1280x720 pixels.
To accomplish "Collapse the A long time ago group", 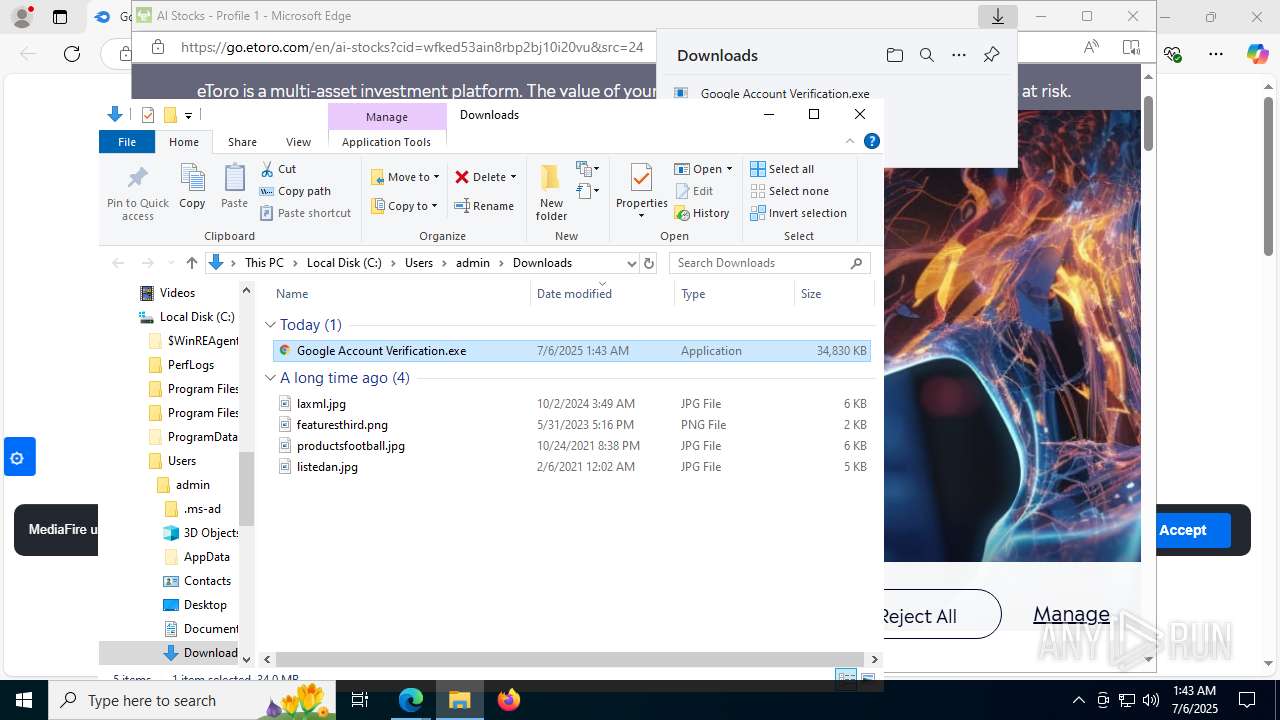I will [270, 378].
